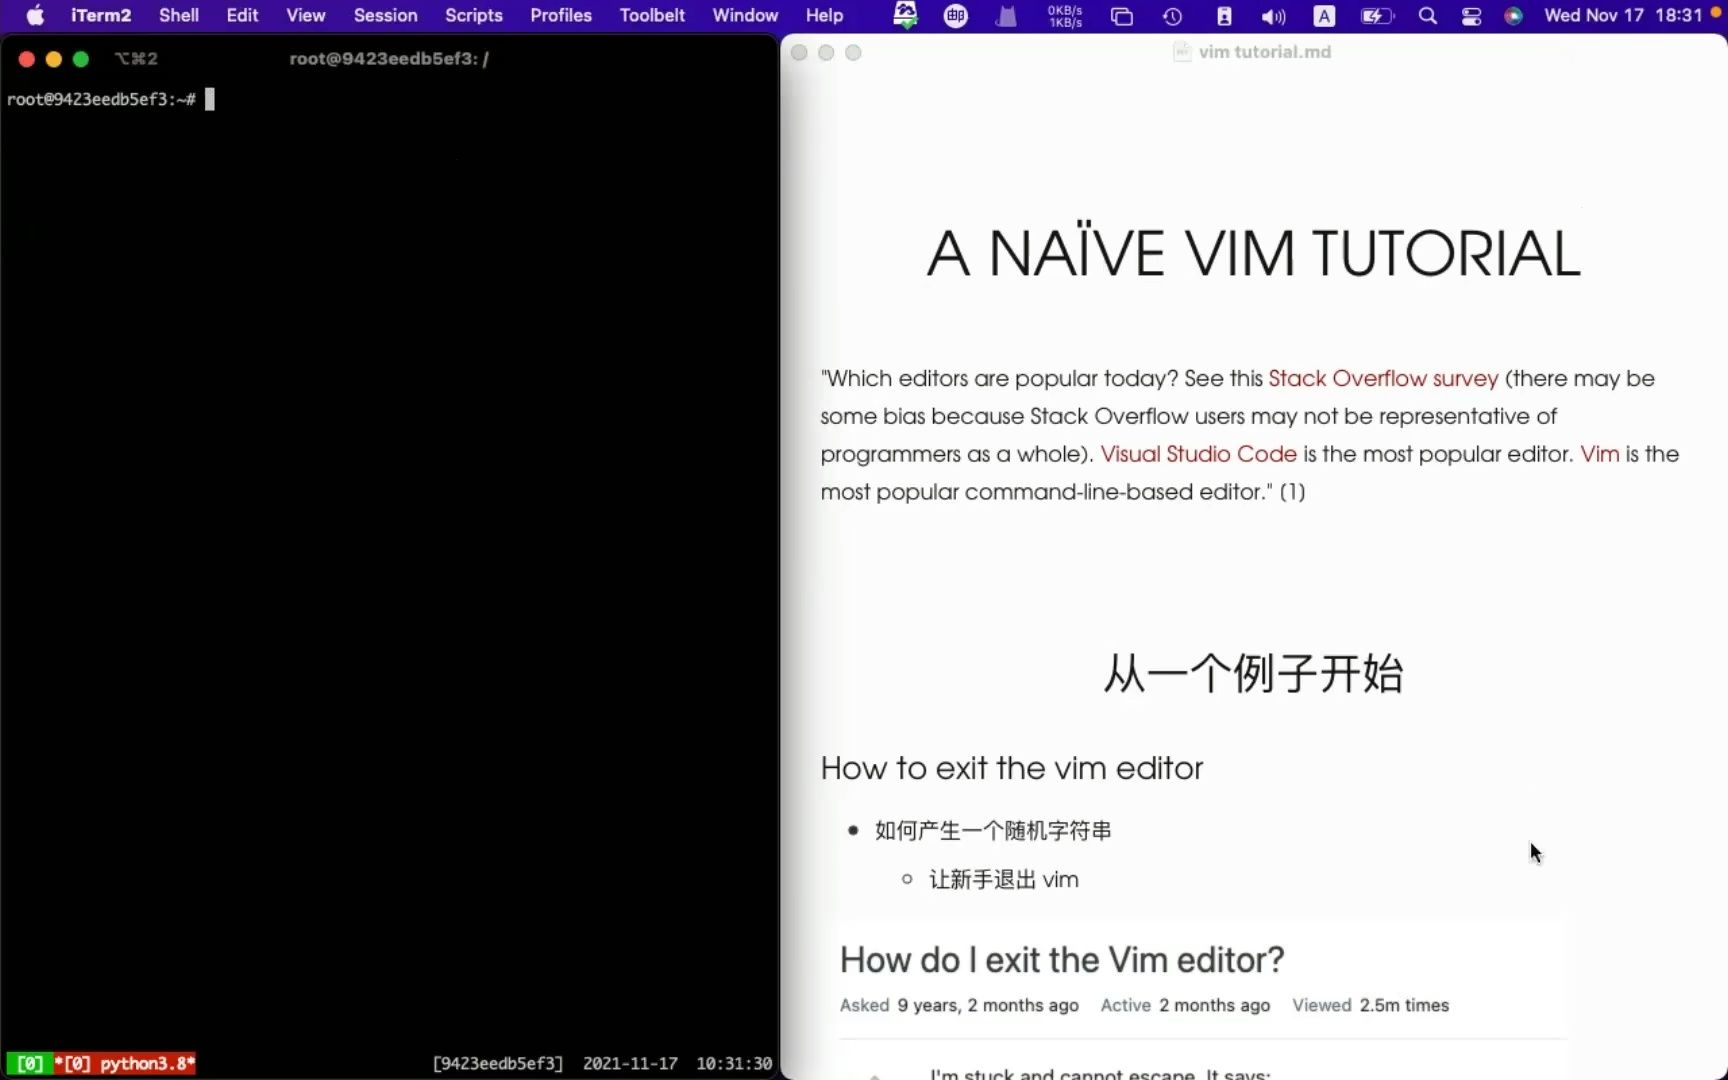This screenshot has width=1728, height=1080.
Task: Click the 'How to exit the vim editor' heading
Action: (1012, 768)
